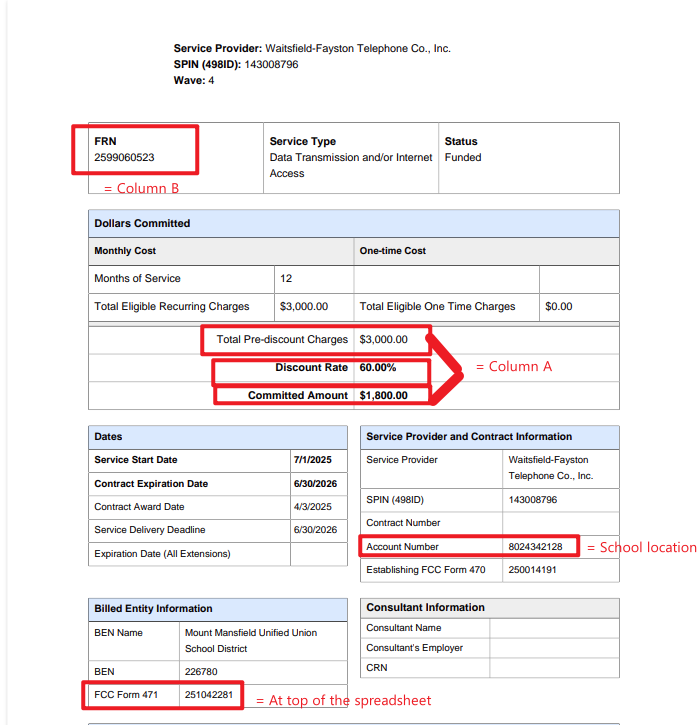Image resolution: width=700 pixels, height=725 pixels.
Task: Click the Dollars Committed section header
Action: tap(142, 223)
